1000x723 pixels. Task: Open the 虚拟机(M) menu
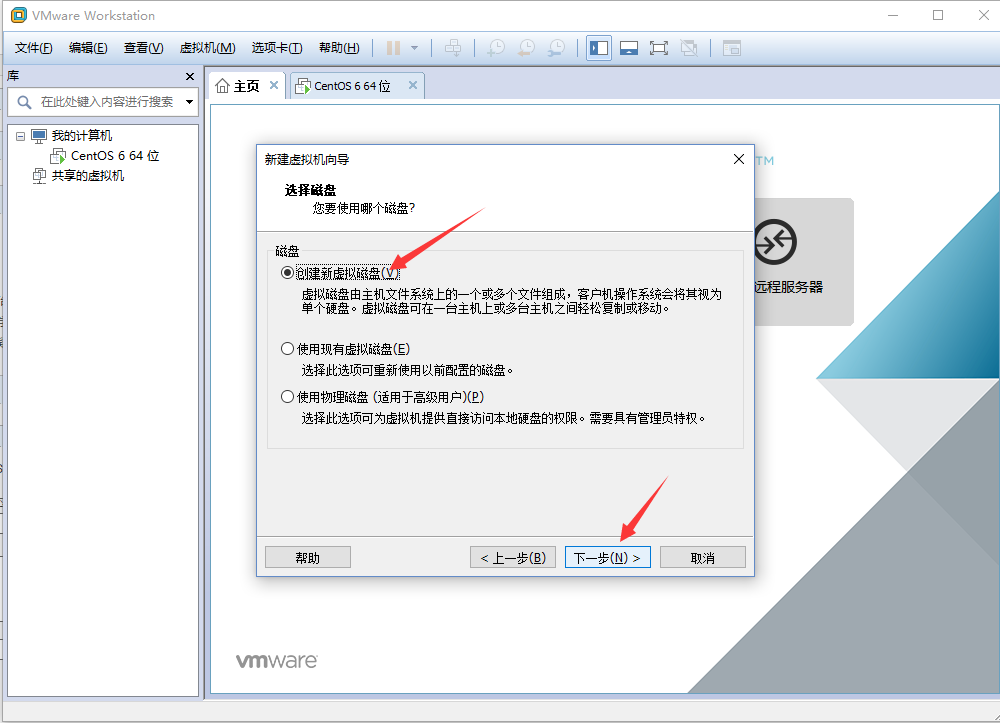(207, 48)
